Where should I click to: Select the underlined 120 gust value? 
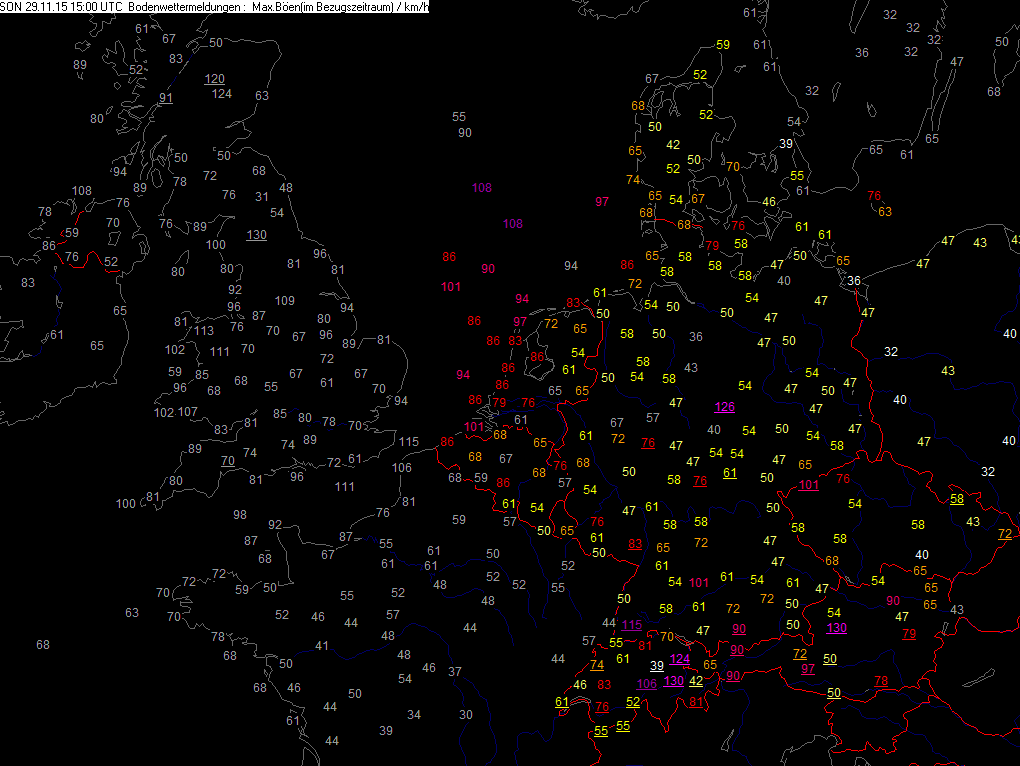point(215,79)
